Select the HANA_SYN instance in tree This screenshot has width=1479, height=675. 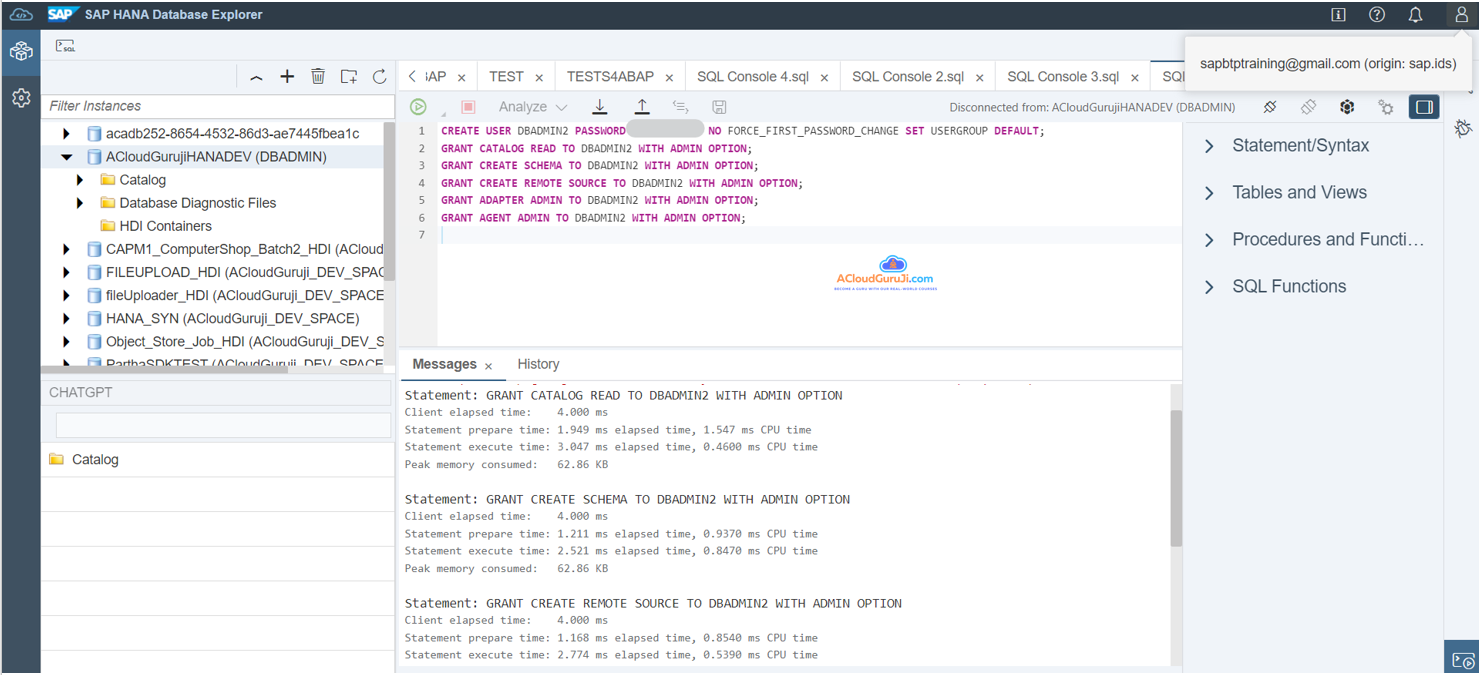coord(232,318)
